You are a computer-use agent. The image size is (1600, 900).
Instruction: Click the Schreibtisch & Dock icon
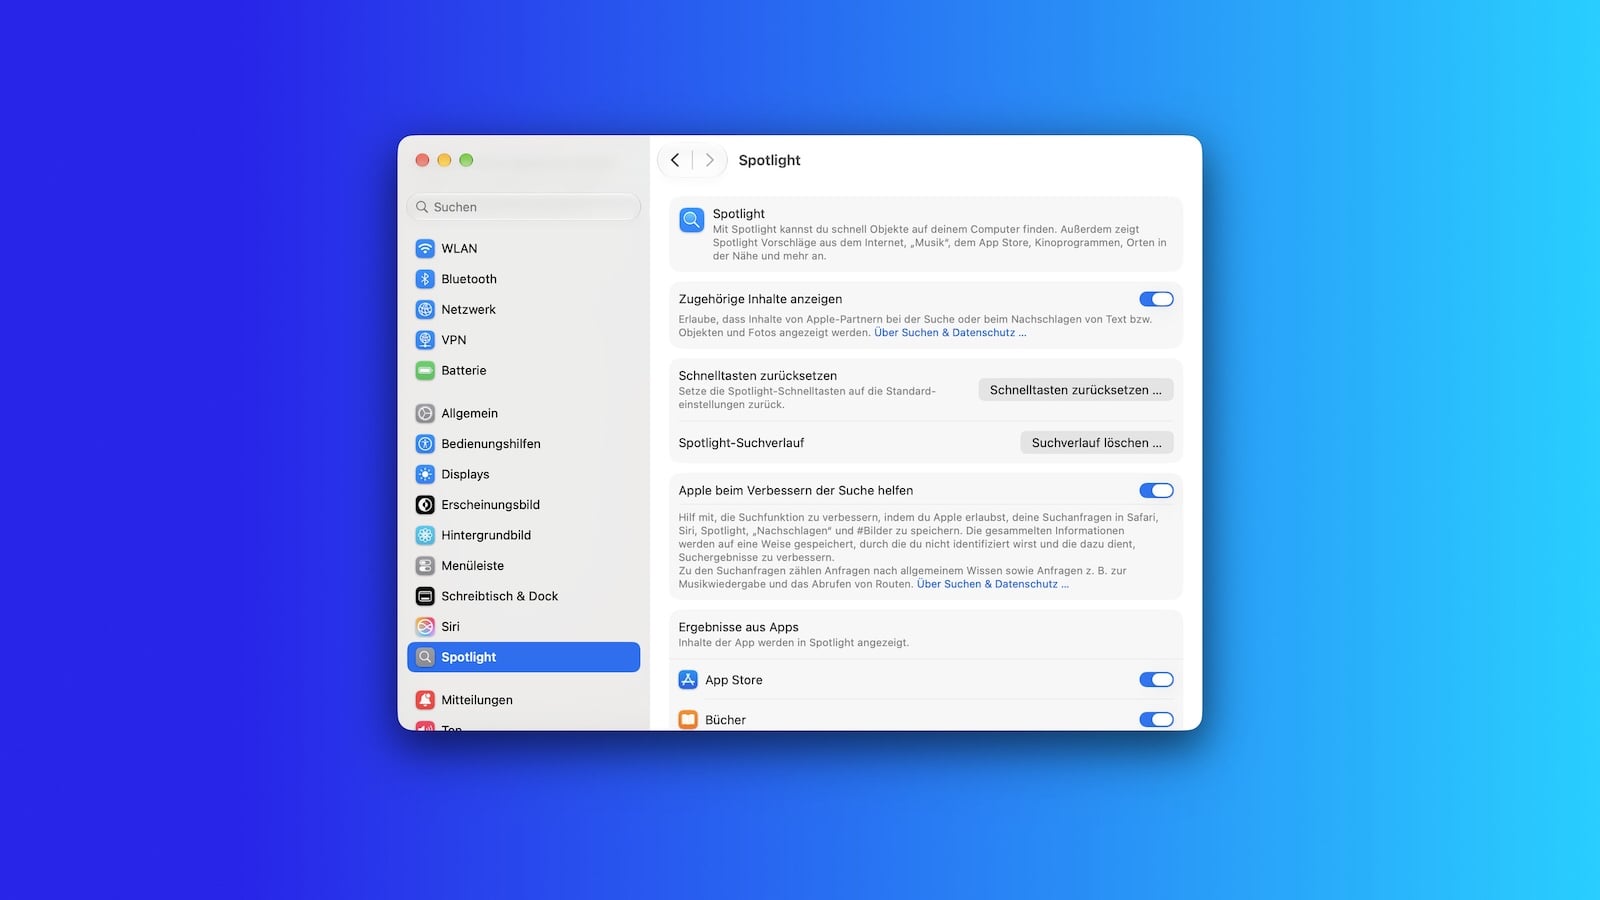(x=425, y=596)
